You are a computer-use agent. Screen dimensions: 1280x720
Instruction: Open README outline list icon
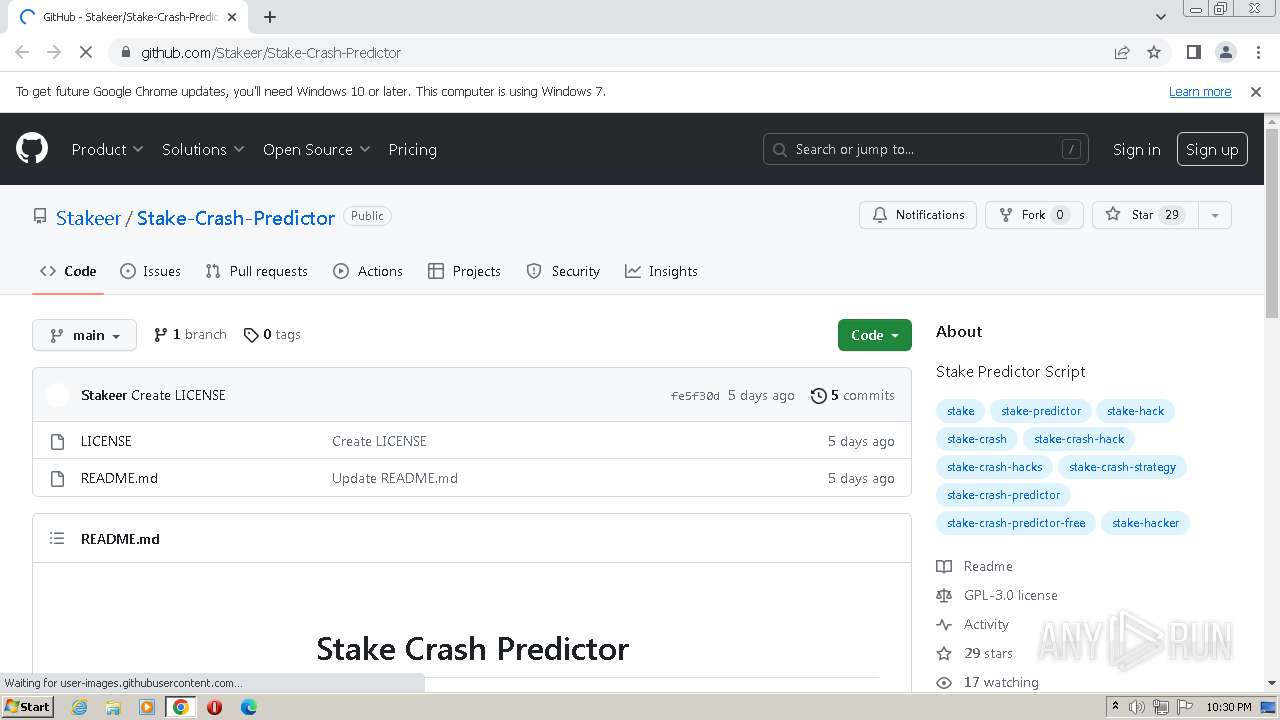[x=57, y=538]
